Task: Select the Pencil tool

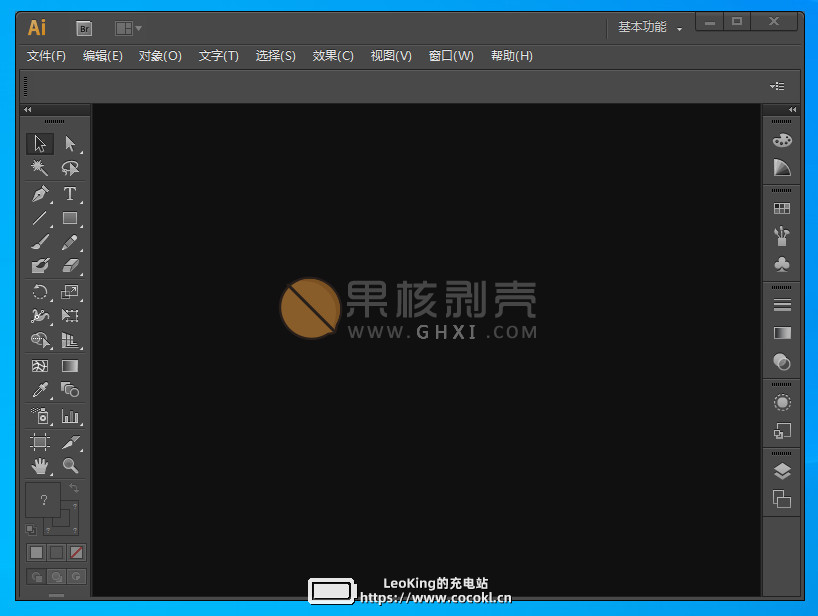Action: click(x=70, y=242)
